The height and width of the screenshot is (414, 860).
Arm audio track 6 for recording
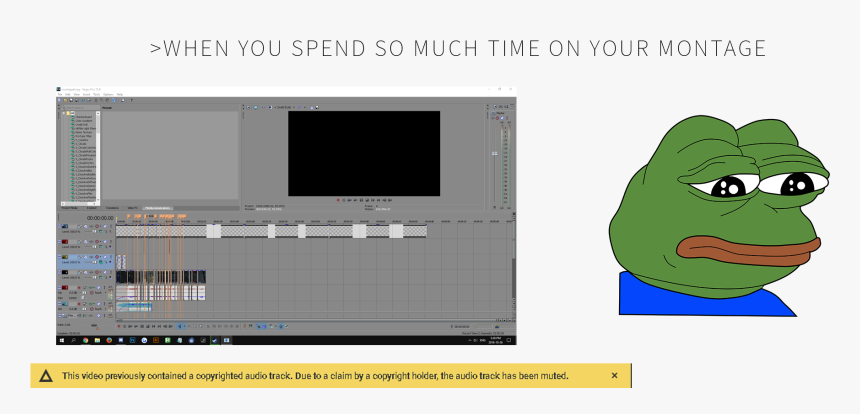click(79, 304)
